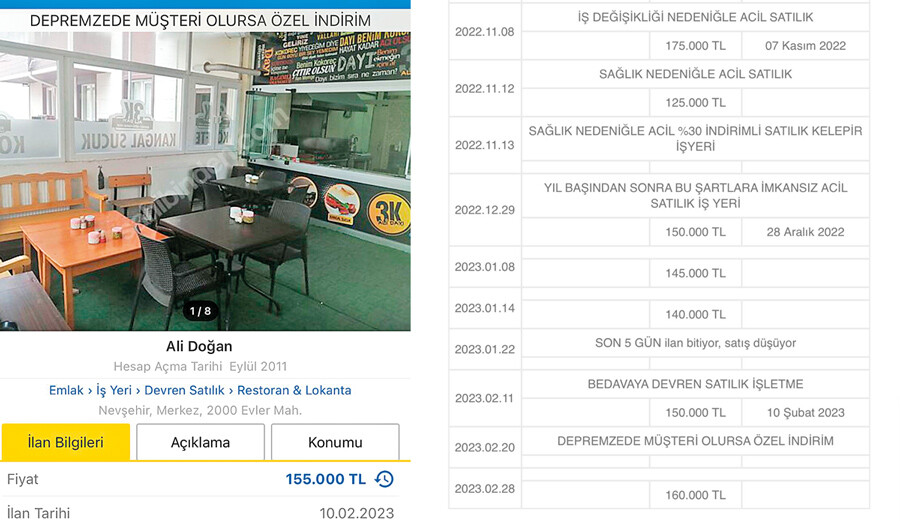Click the DEPREMZEDE MÜŞTERİ listing title header
This screenshot has height=521, width=900.
pyautogui.click(x=200, y=20)
